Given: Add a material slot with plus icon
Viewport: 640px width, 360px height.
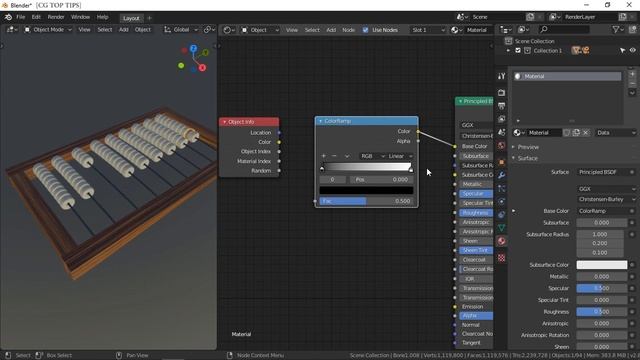Looking at the screenshot, I should tap(632, 74).
